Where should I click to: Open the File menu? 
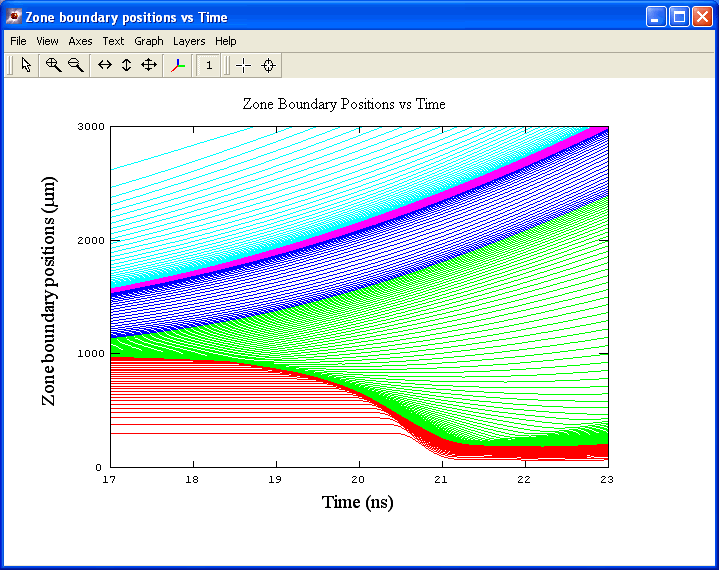click(18, 41)
